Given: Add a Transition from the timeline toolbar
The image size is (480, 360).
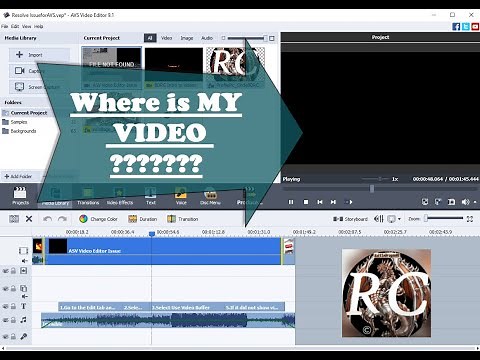Looking at the screenshot, I should [x=183, y=219].
